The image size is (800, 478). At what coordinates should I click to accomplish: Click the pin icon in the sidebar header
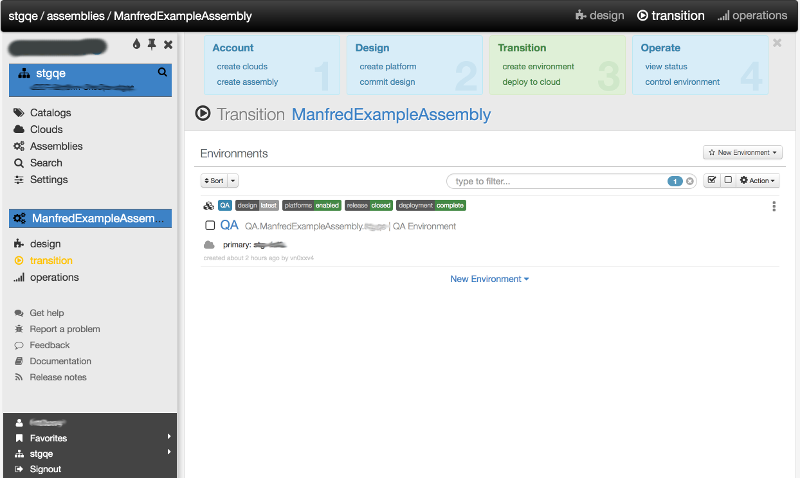(x=152, y=45)
